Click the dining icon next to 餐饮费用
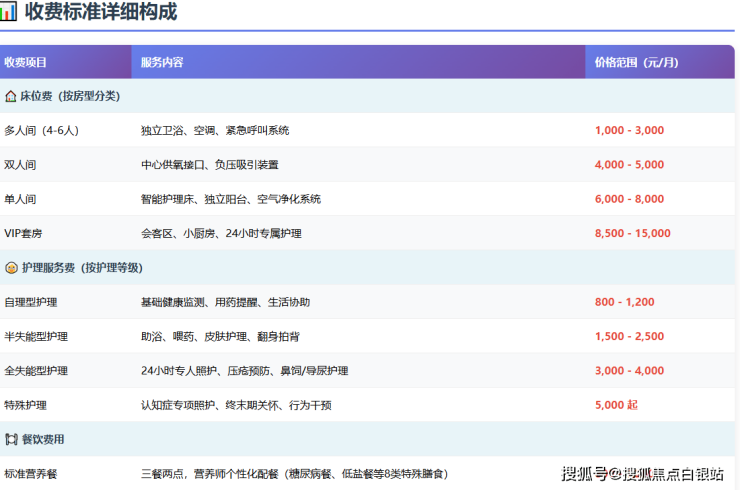 point(11,439)
